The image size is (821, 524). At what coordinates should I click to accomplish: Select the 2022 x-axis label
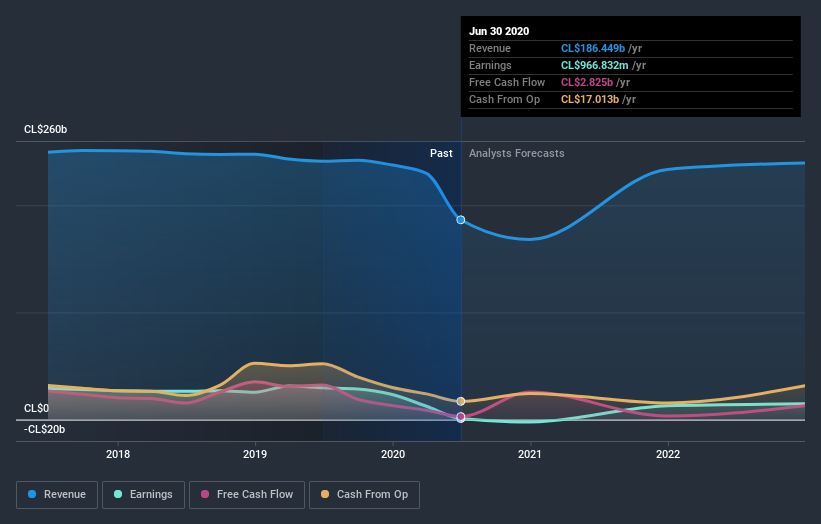coord(668,454)
